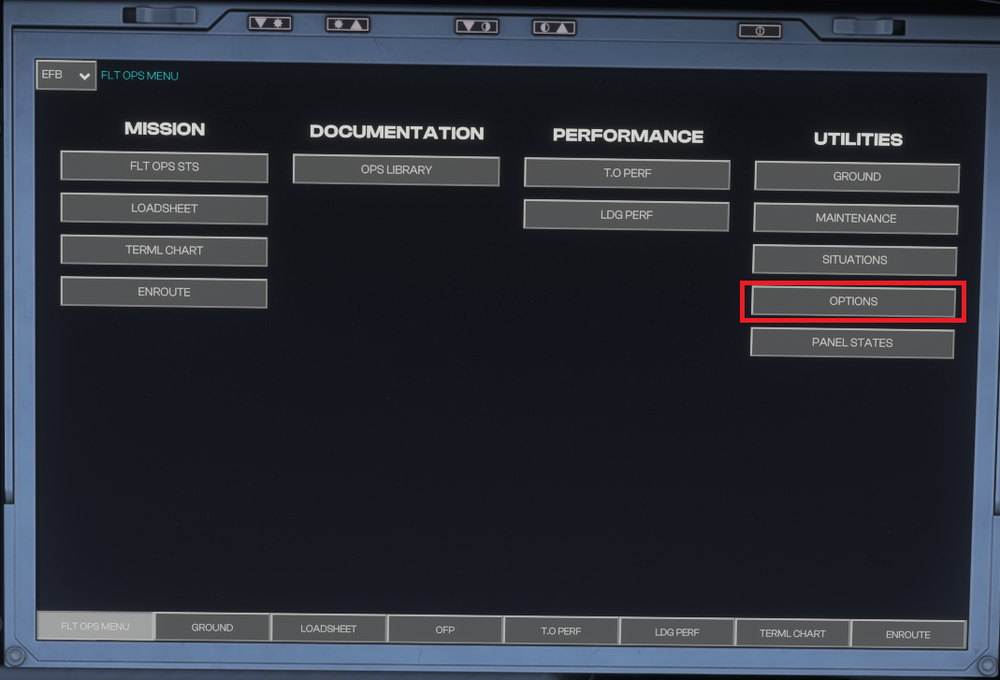Open the FLT OPS STS page
Image resolution: width=1000 pixels, height=680 pixels.
pos(164,167)
